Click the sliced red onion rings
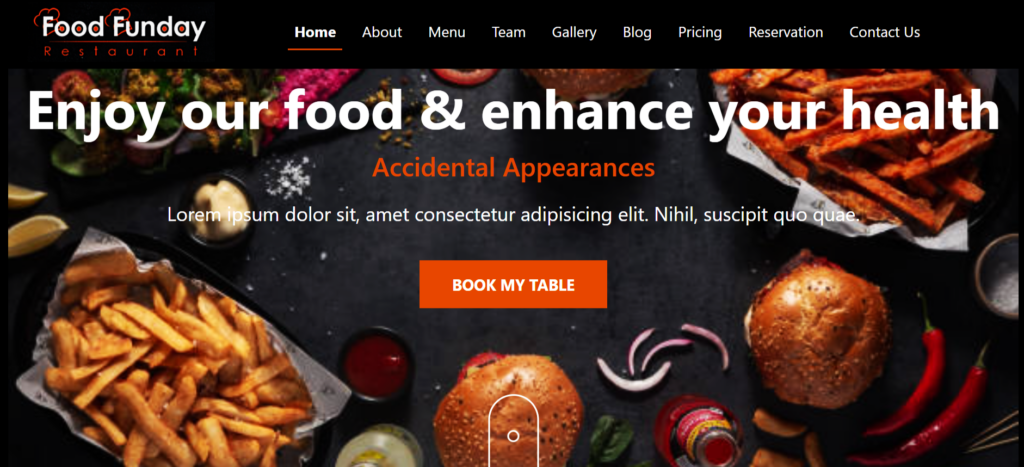The width and height of the screenshot is (1024, 467). tap(662, 357)
